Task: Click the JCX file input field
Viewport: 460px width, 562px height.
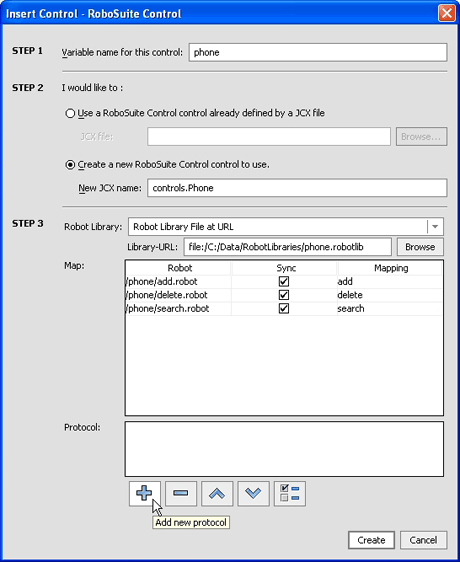Action: point(269,137)
